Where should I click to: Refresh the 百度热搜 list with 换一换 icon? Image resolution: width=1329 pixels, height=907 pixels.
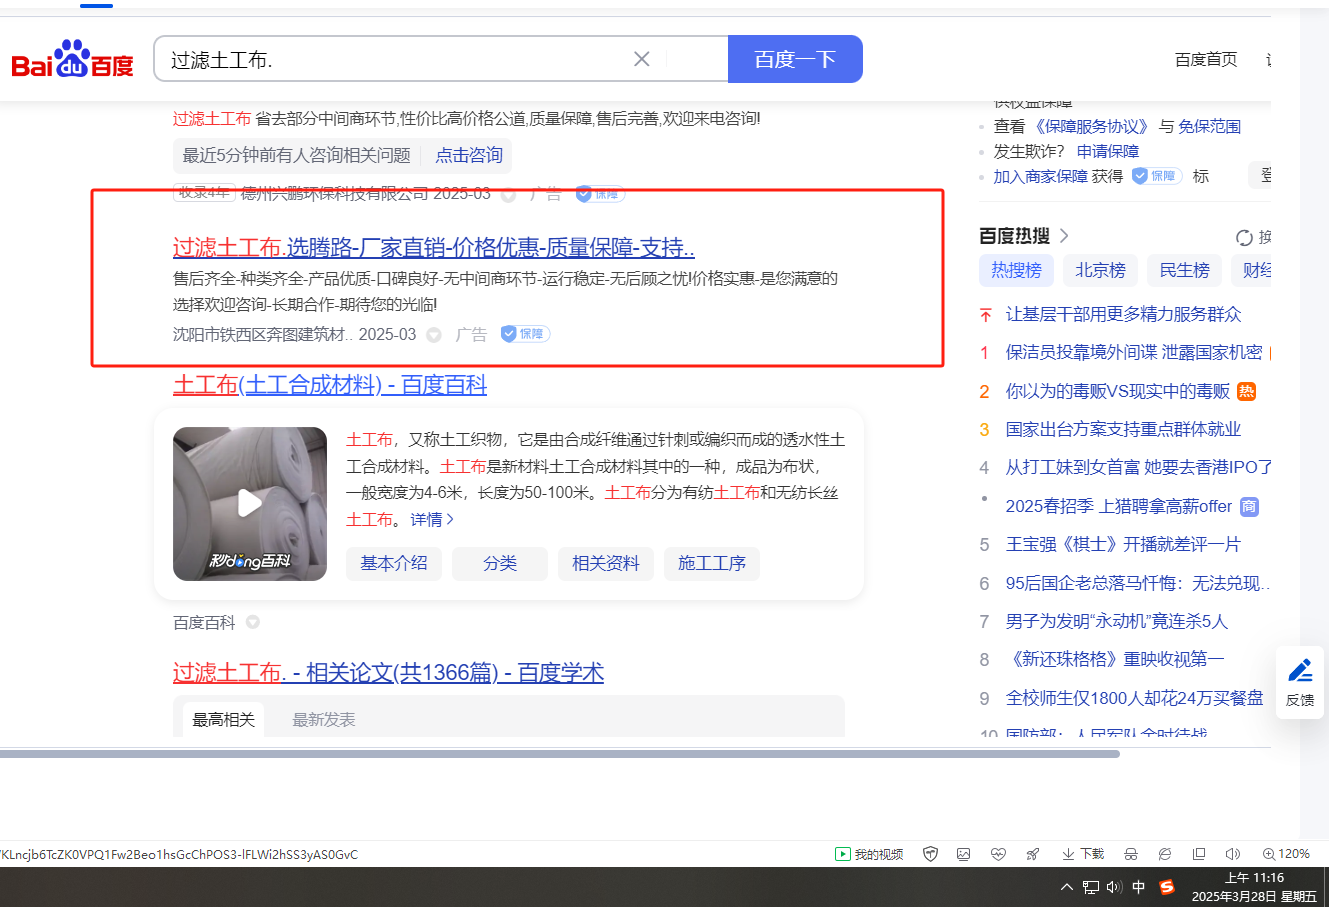point(1245,237)
